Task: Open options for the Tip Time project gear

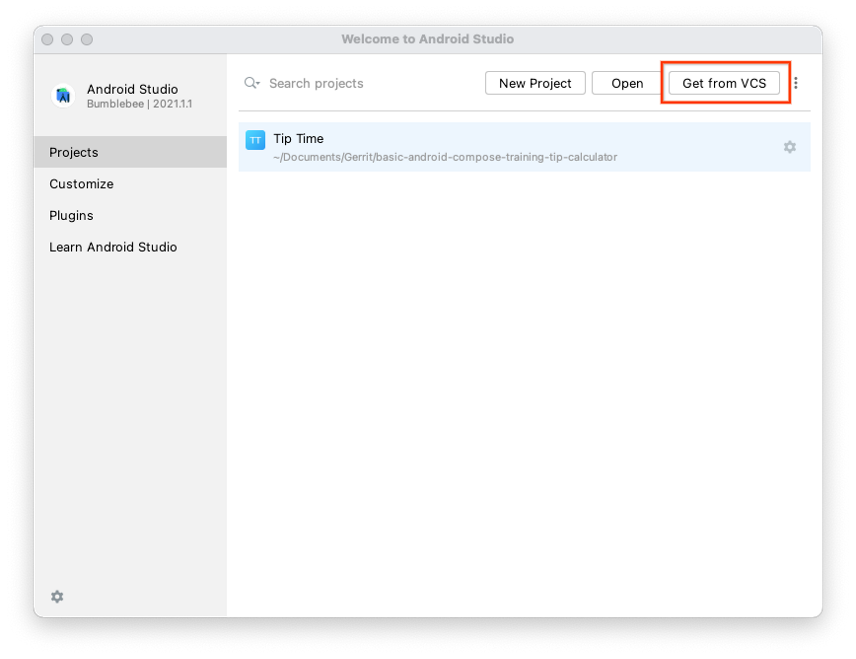Action: pyautogui.click(x=790, y=147)
